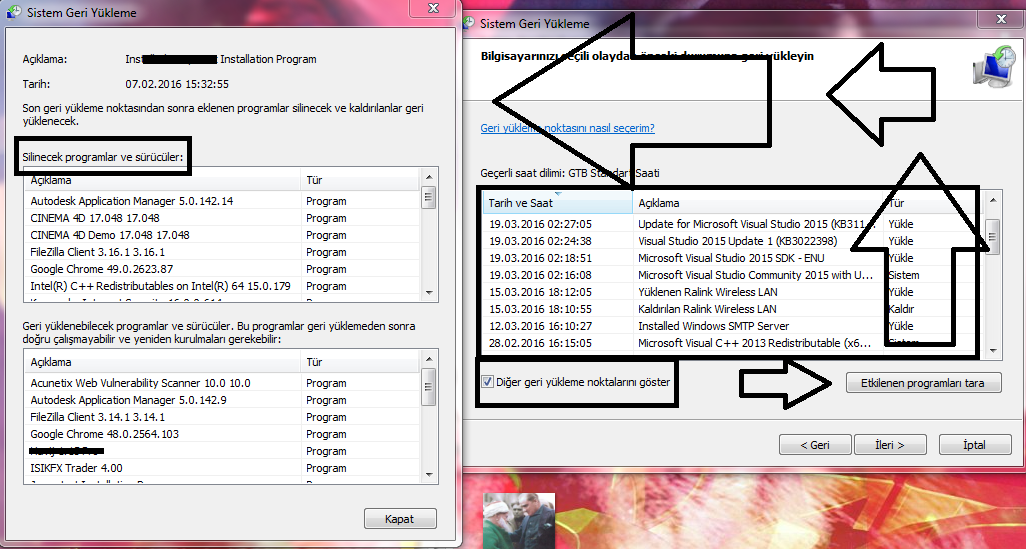Open 'Geri yükleme noktasını nasıl seçerim?' link
The width and height of the screenshot is (1026, 549).
pos(567,128)
